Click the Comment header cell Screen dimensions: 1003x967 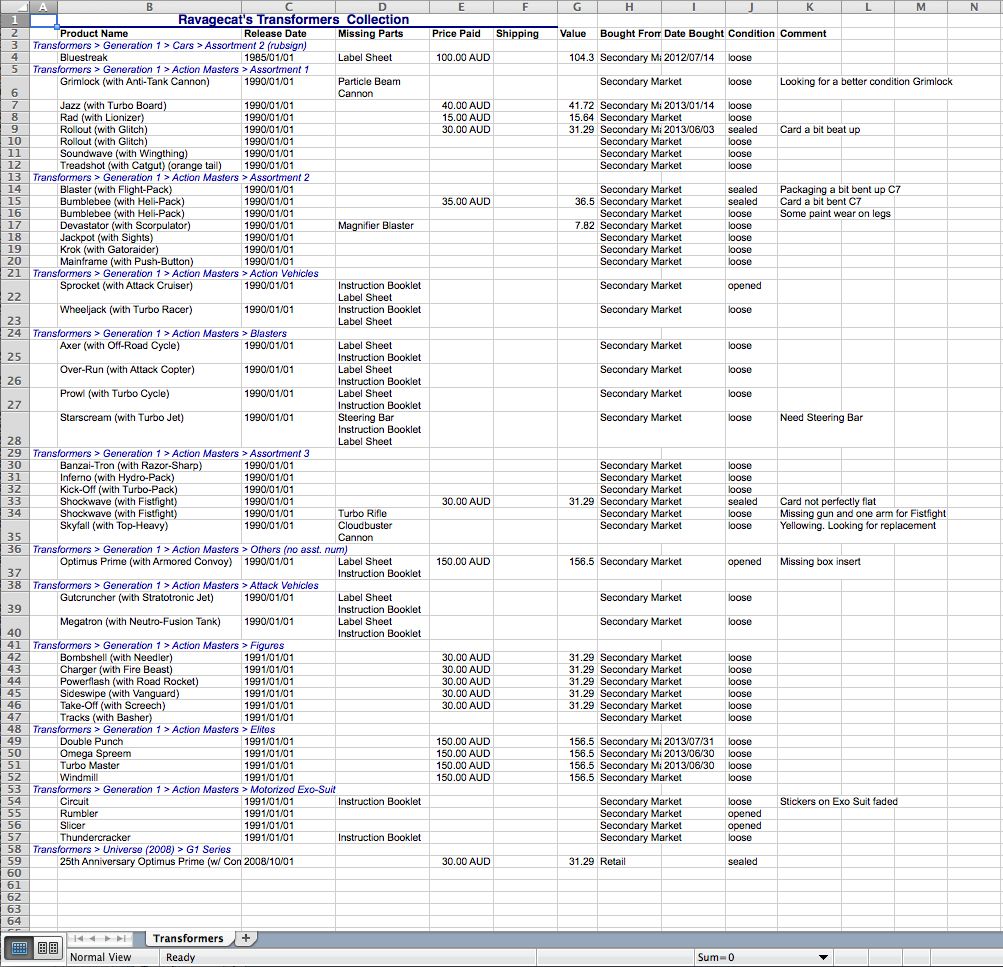(809, 33)
